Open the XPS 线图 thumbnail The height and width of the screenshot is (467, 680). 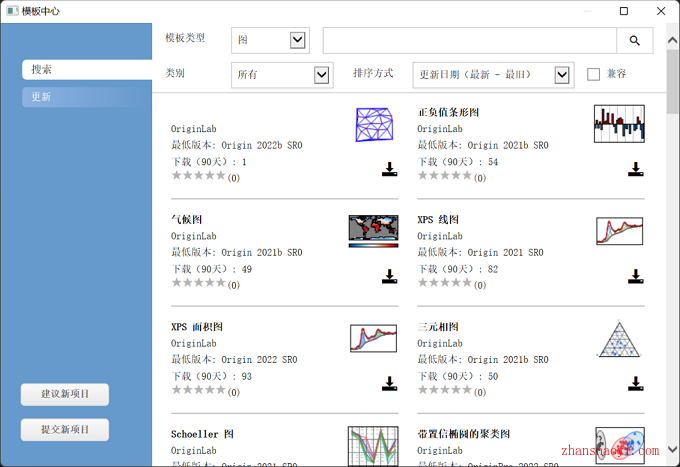619,231
